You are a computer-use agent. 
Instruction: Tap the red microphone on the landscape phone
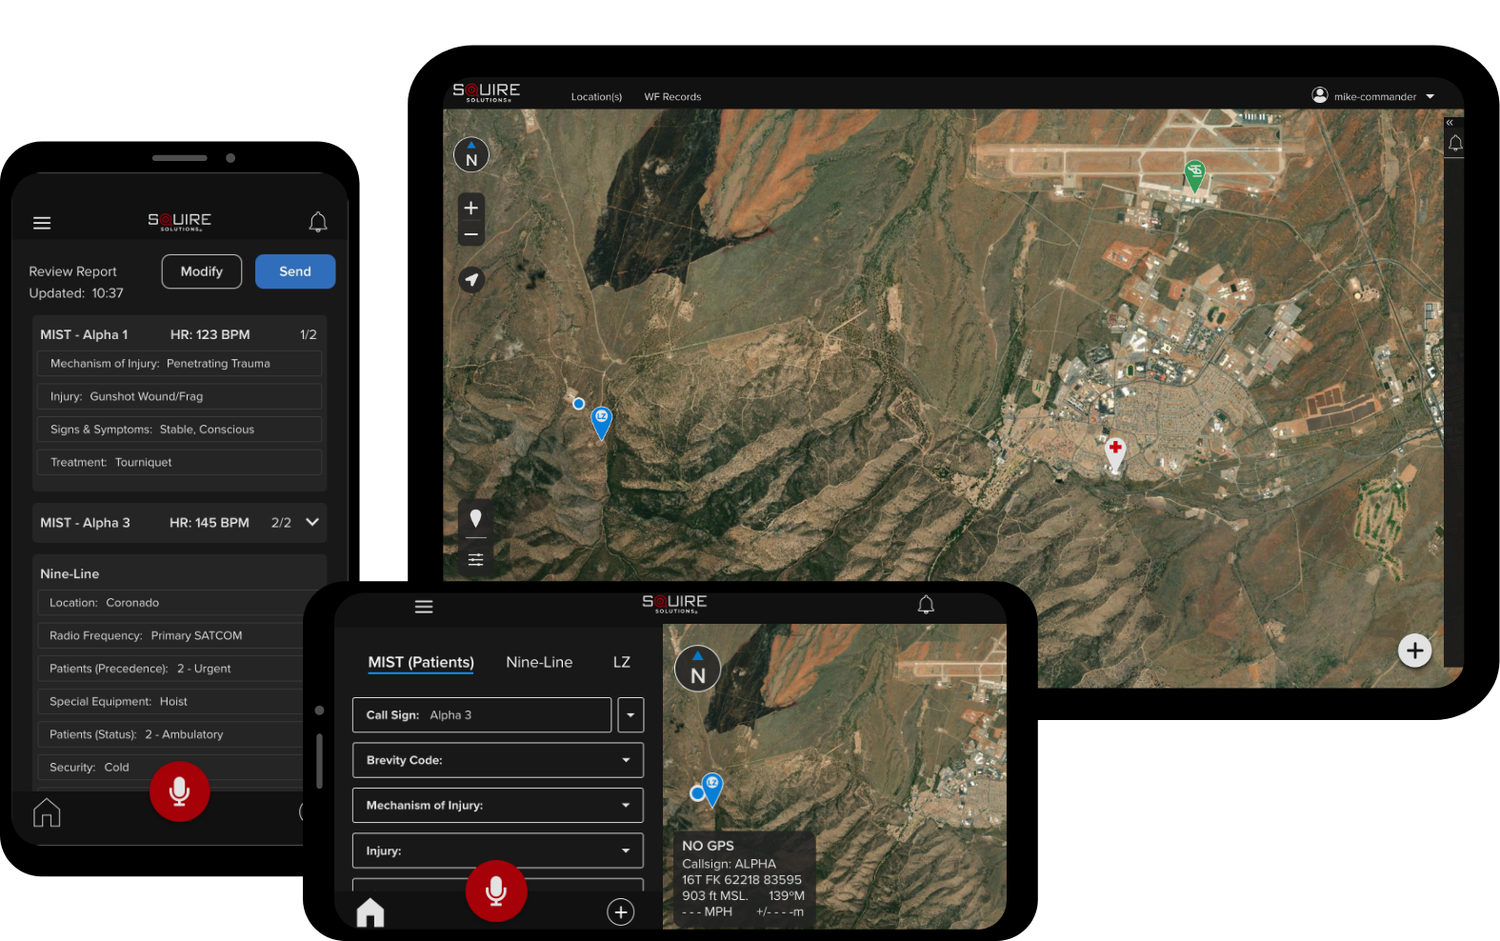pyautogui.click(x=496, y=890)
